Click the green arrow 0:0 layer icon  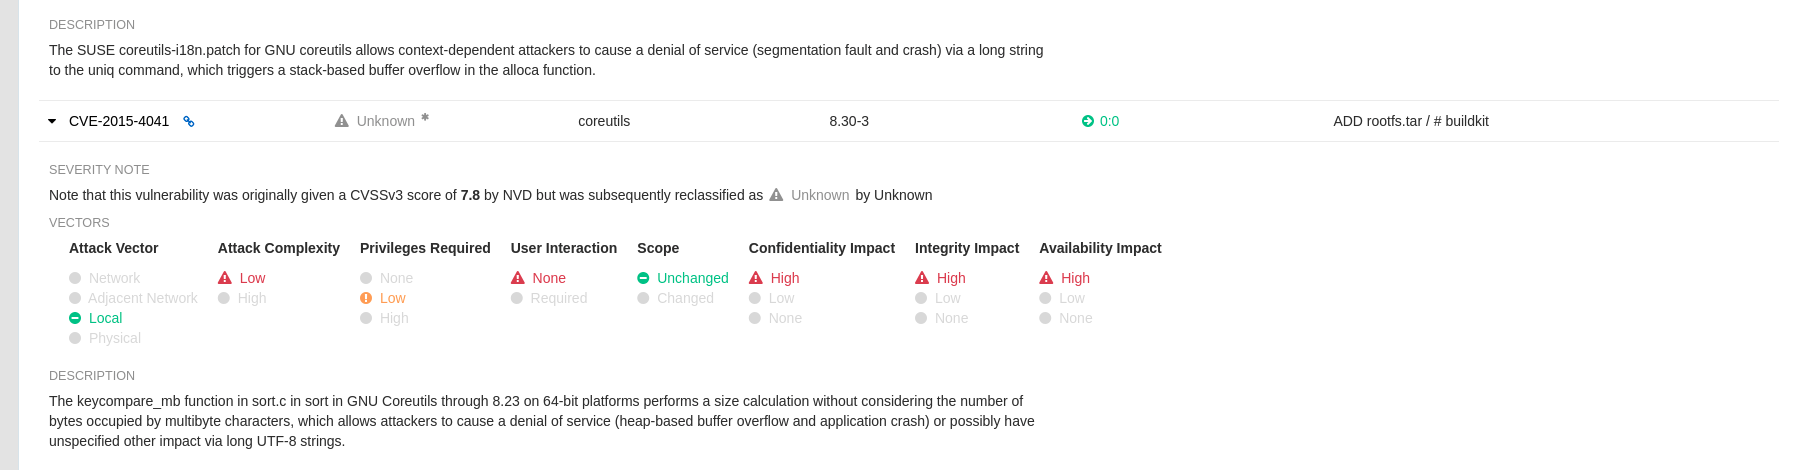(1088, 121)
